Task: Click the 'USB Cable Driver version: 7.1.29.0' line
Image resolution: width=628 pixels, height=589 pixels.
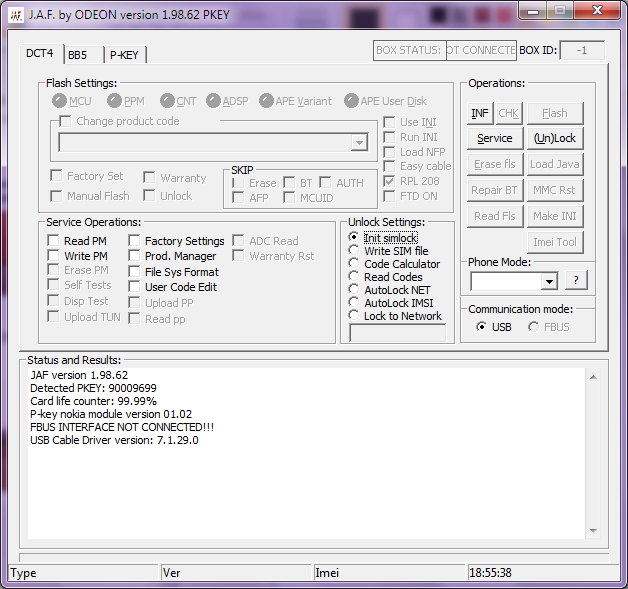Action: 114,440
